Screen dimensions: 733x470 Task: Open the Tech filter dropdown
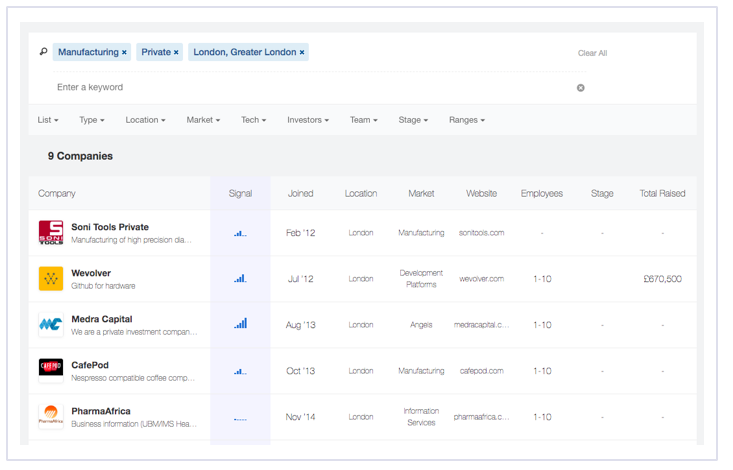[x=254, y=120]
